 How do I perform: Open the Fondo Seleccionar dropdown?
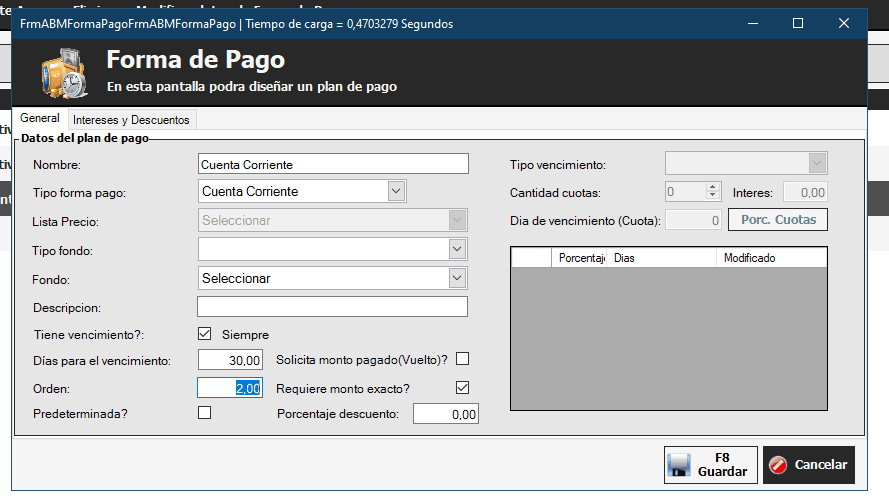(457, 278)
